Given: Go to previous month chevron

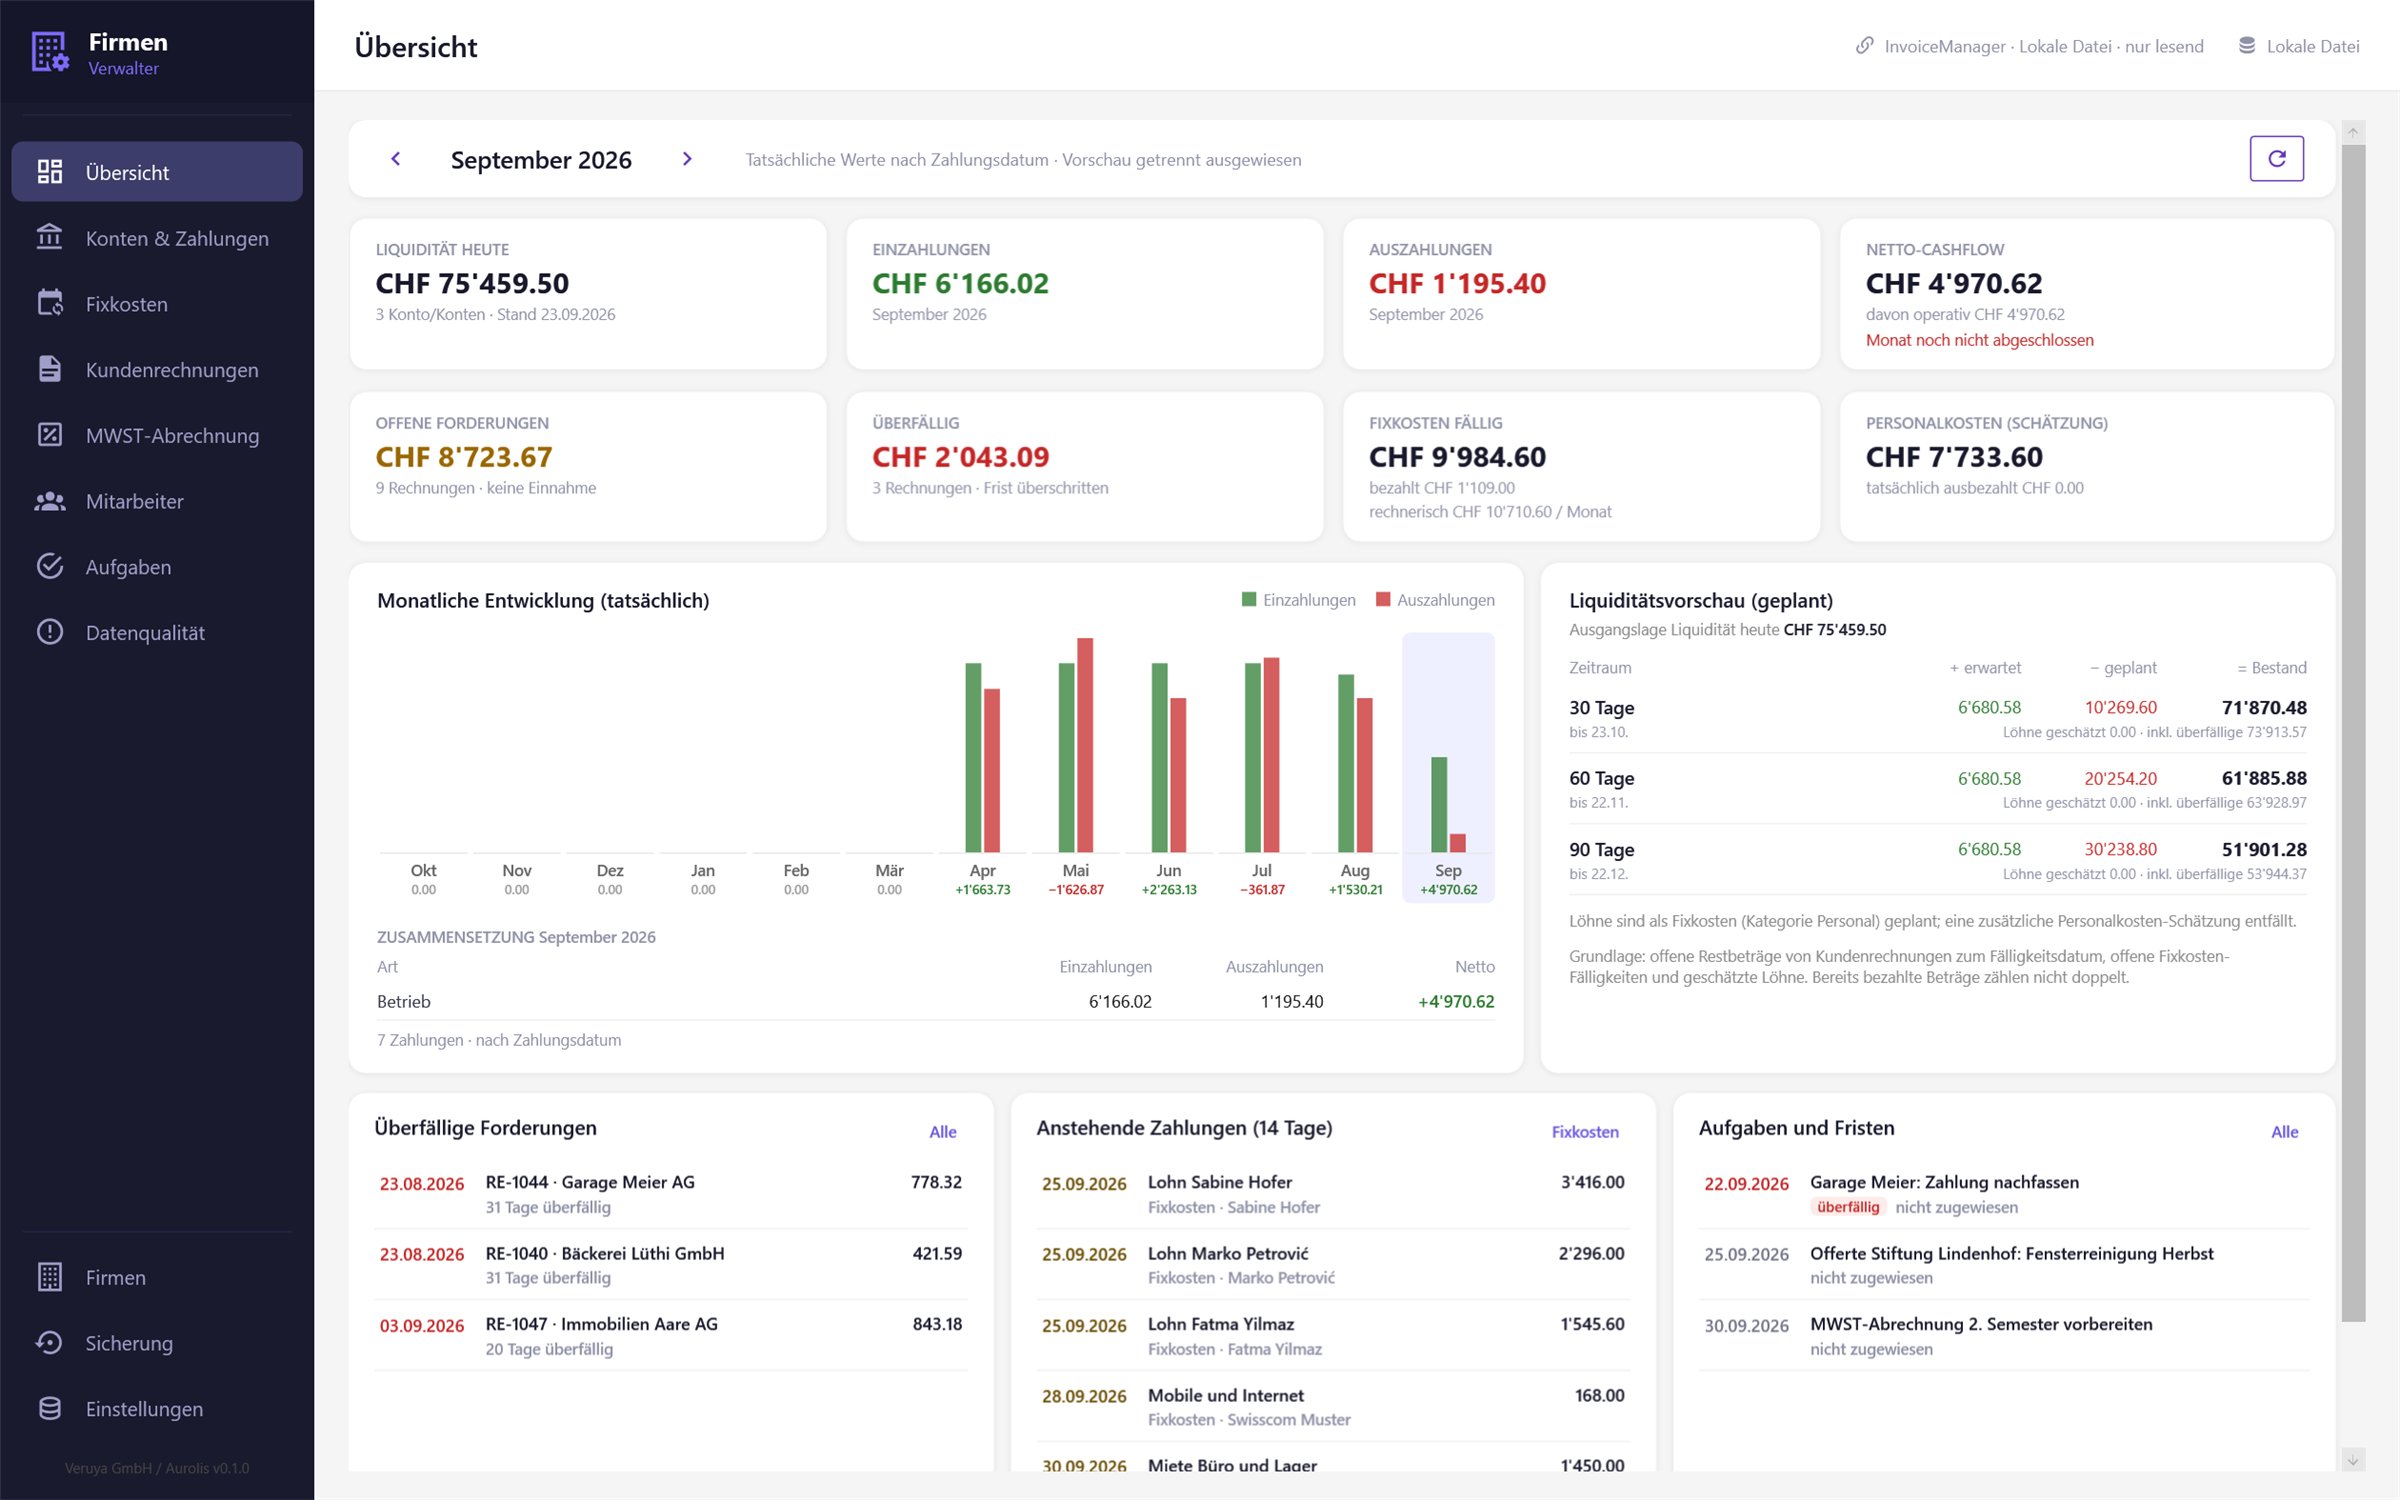Looking at the screenshot, I should point(396,159).
